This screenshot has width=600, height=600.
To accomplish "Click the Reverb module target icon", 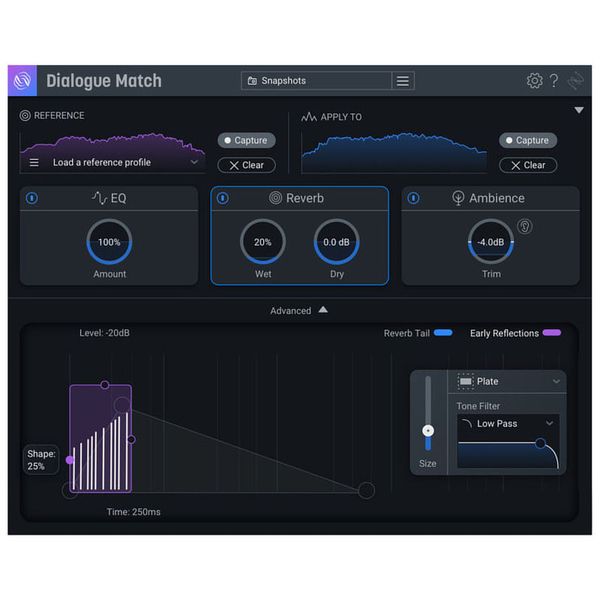I will (275, 198).
